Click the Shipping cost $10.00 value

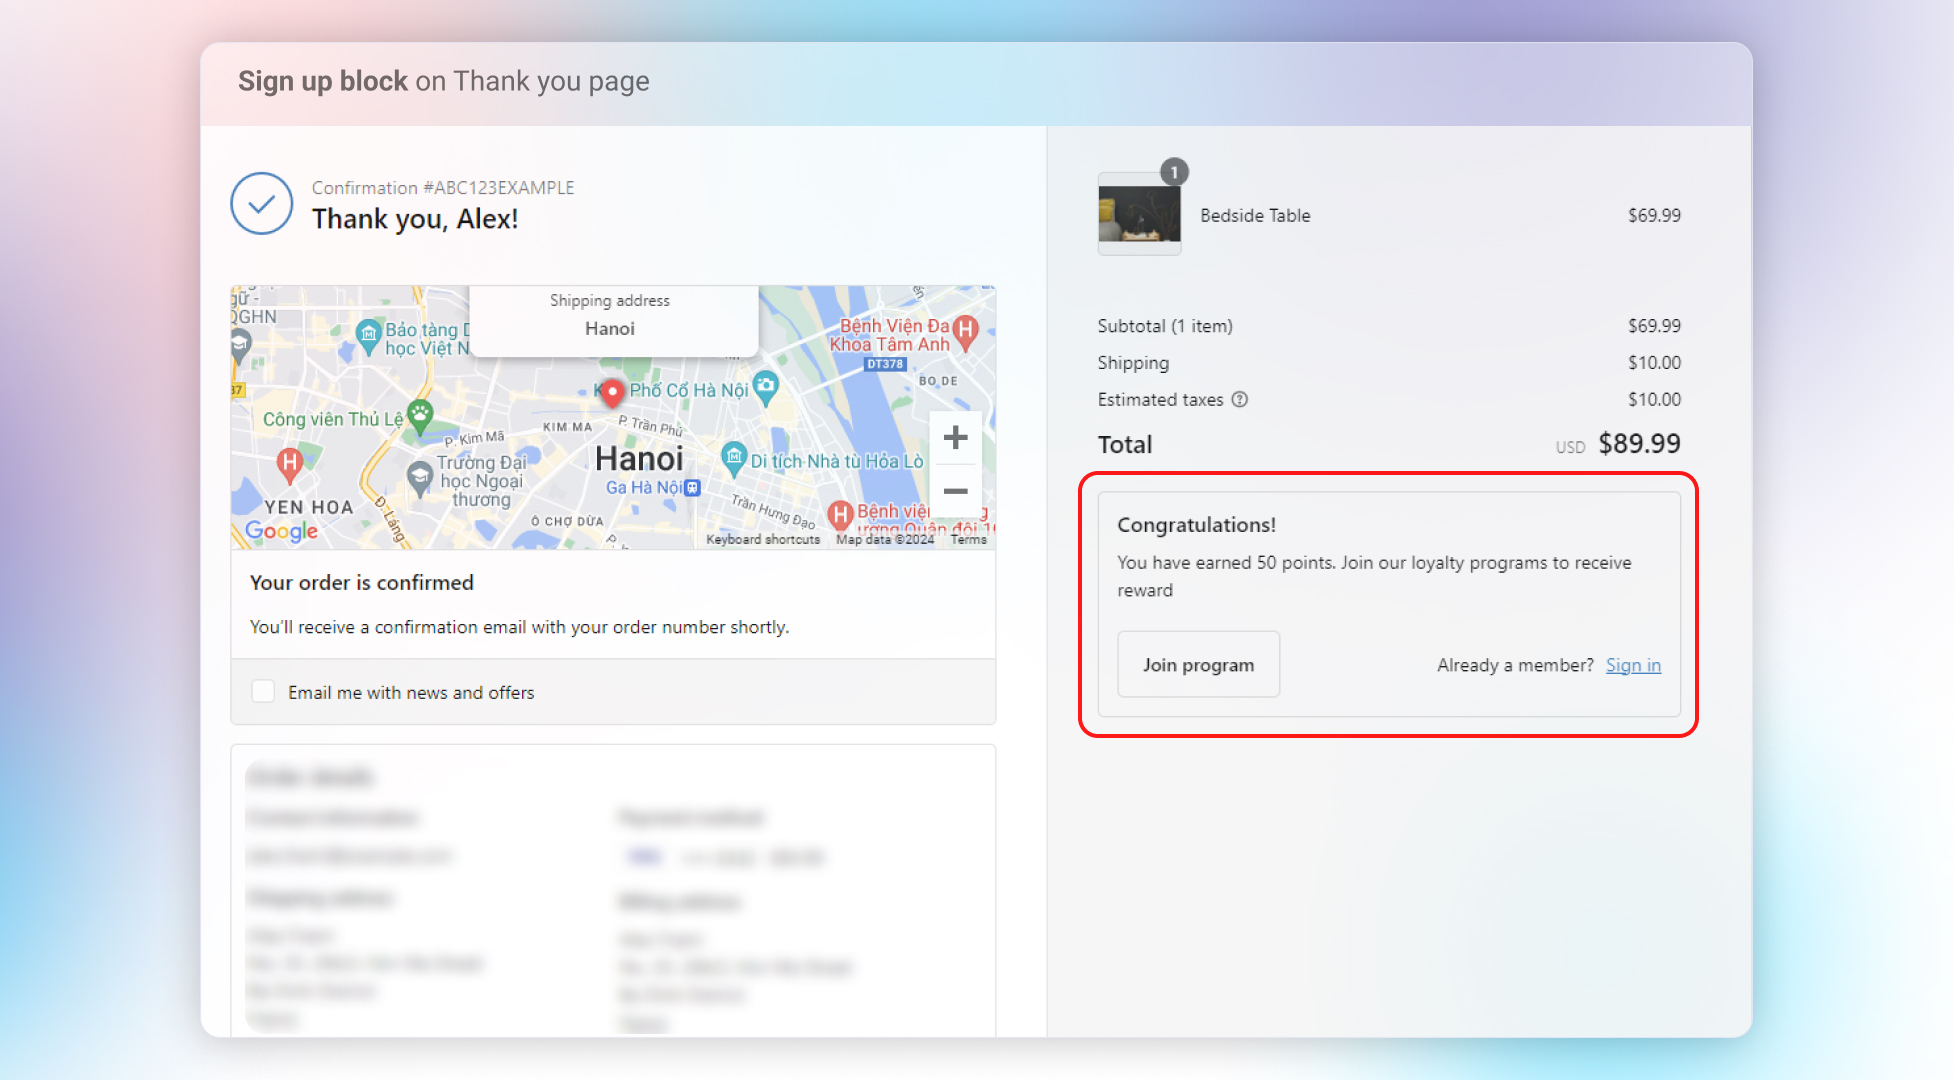pos(1654,363)
